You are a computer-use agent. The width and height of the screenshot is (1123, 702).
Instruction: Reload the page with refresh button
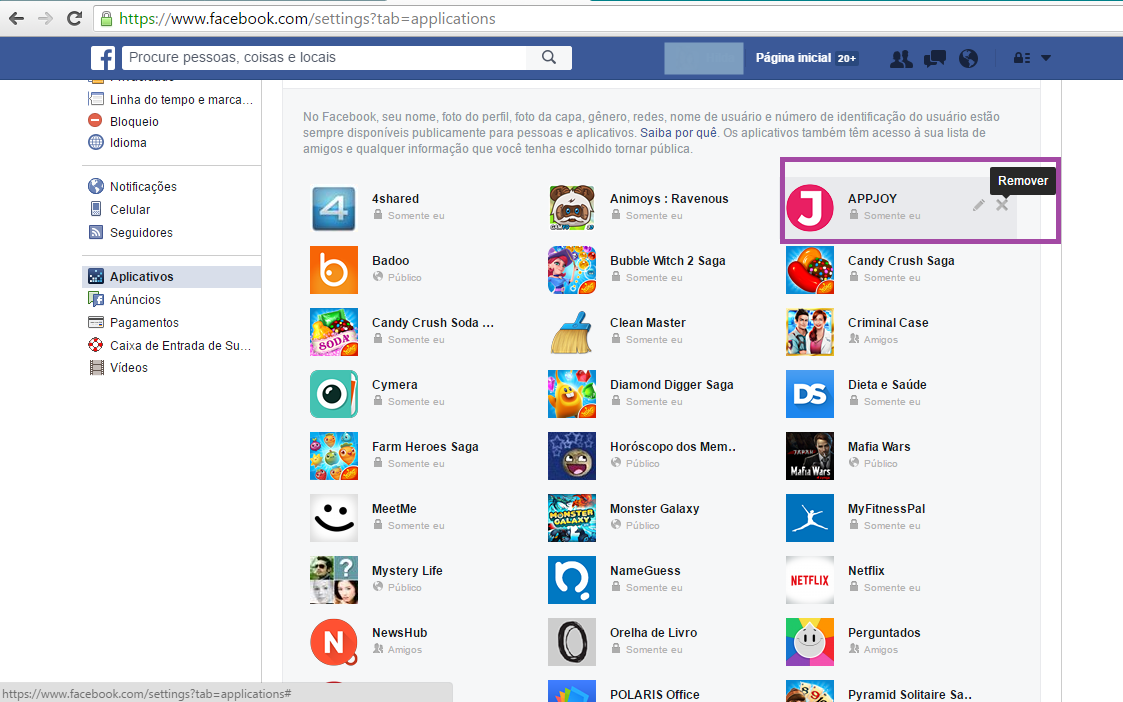74,19
